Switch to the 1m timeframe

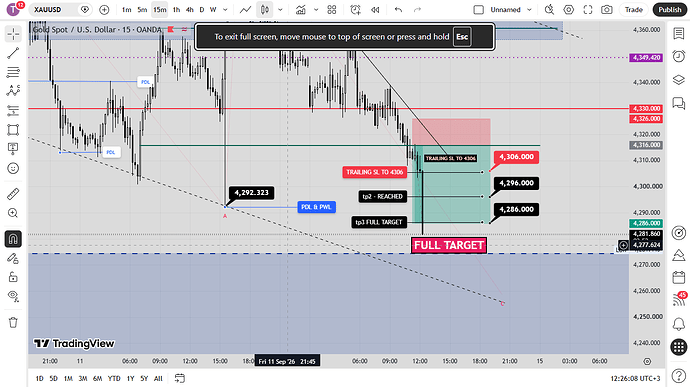pos(127,9)
